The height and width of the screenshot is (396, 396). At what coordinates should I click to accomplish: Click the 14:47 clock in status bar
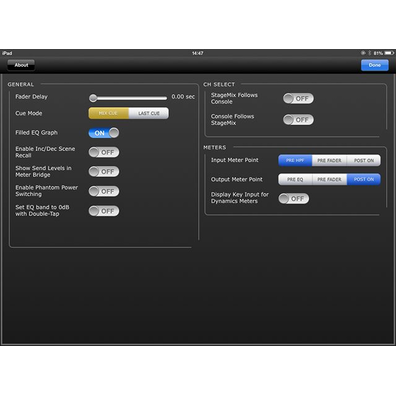[x=198, y=53]
